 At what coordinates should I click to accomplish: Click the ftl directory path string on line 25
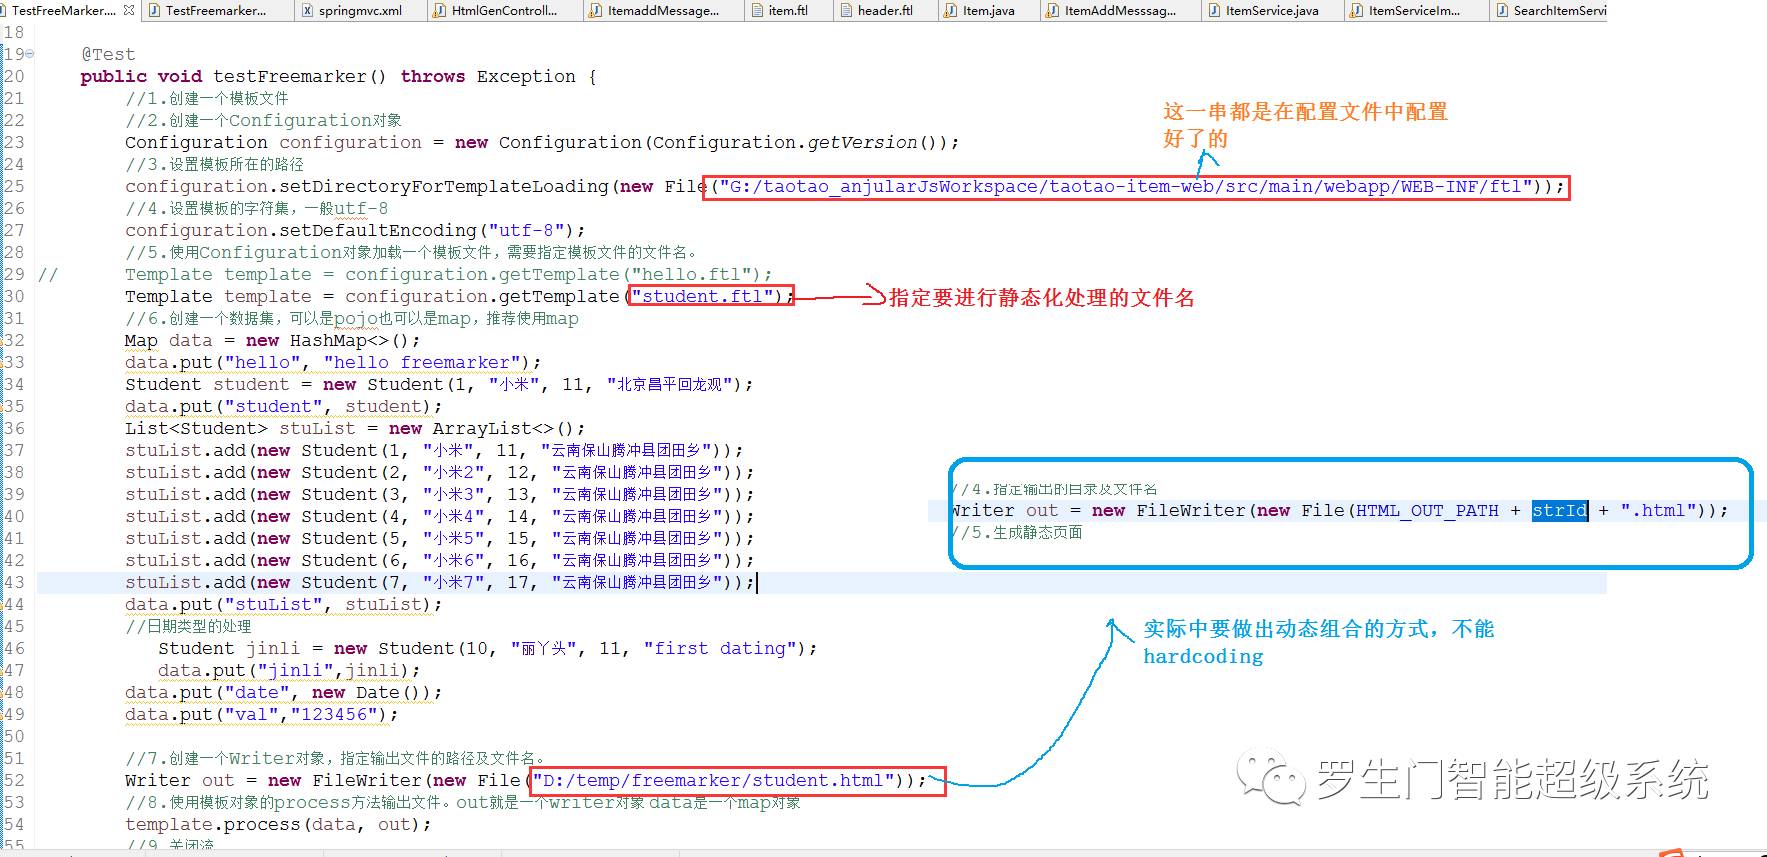pos(1125,186)
